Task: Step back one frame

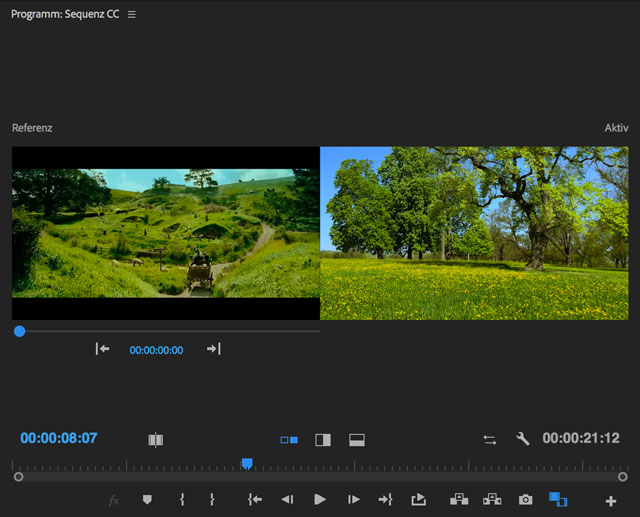Action: [x=287, y=499]
